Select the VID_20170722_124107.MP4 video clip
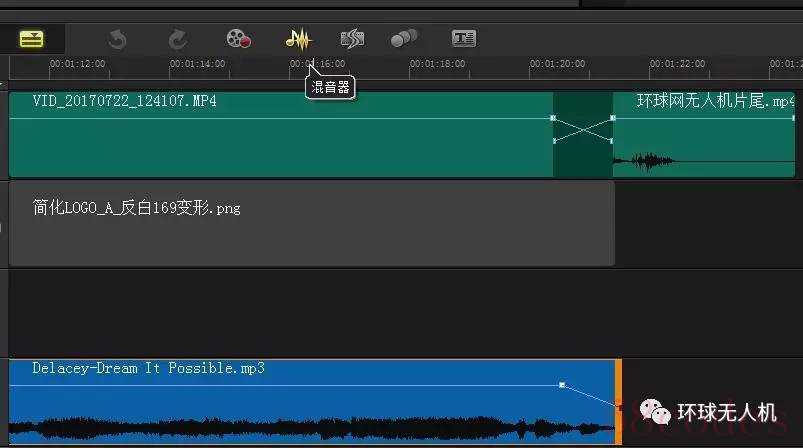Screen dimensions: 803x448 click(x=281, y=135)
